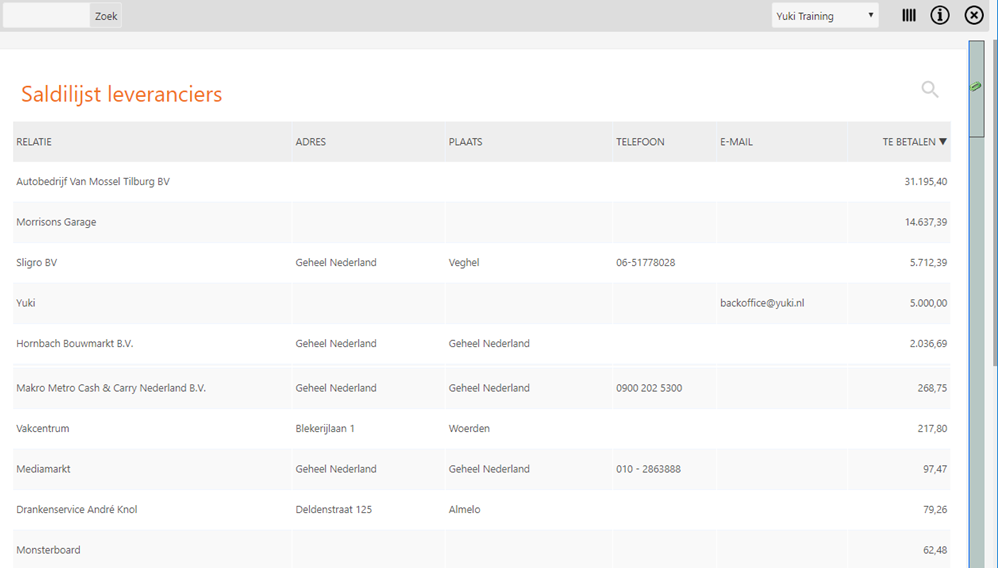Click amount 79,26
Screen dimensions: 998x568
(x=935, y=509)
